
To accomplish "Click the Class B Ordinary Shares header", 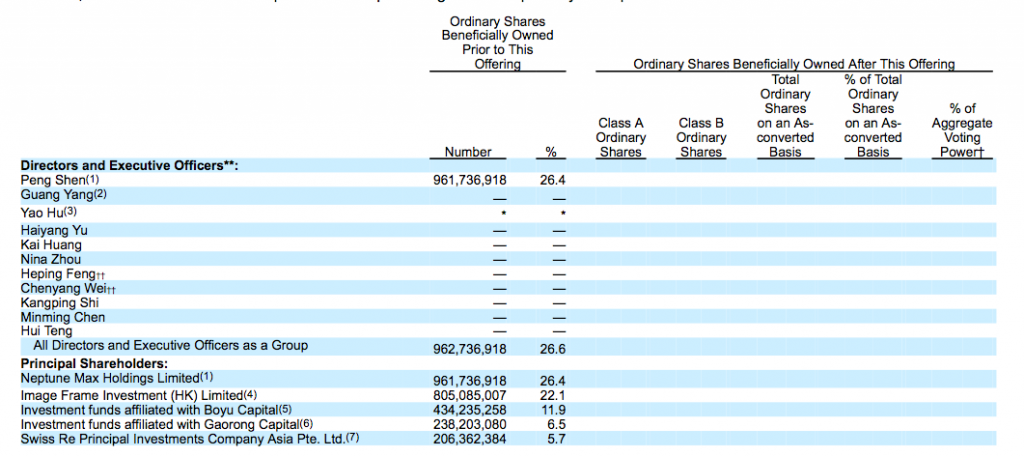I will click(701, 138).
